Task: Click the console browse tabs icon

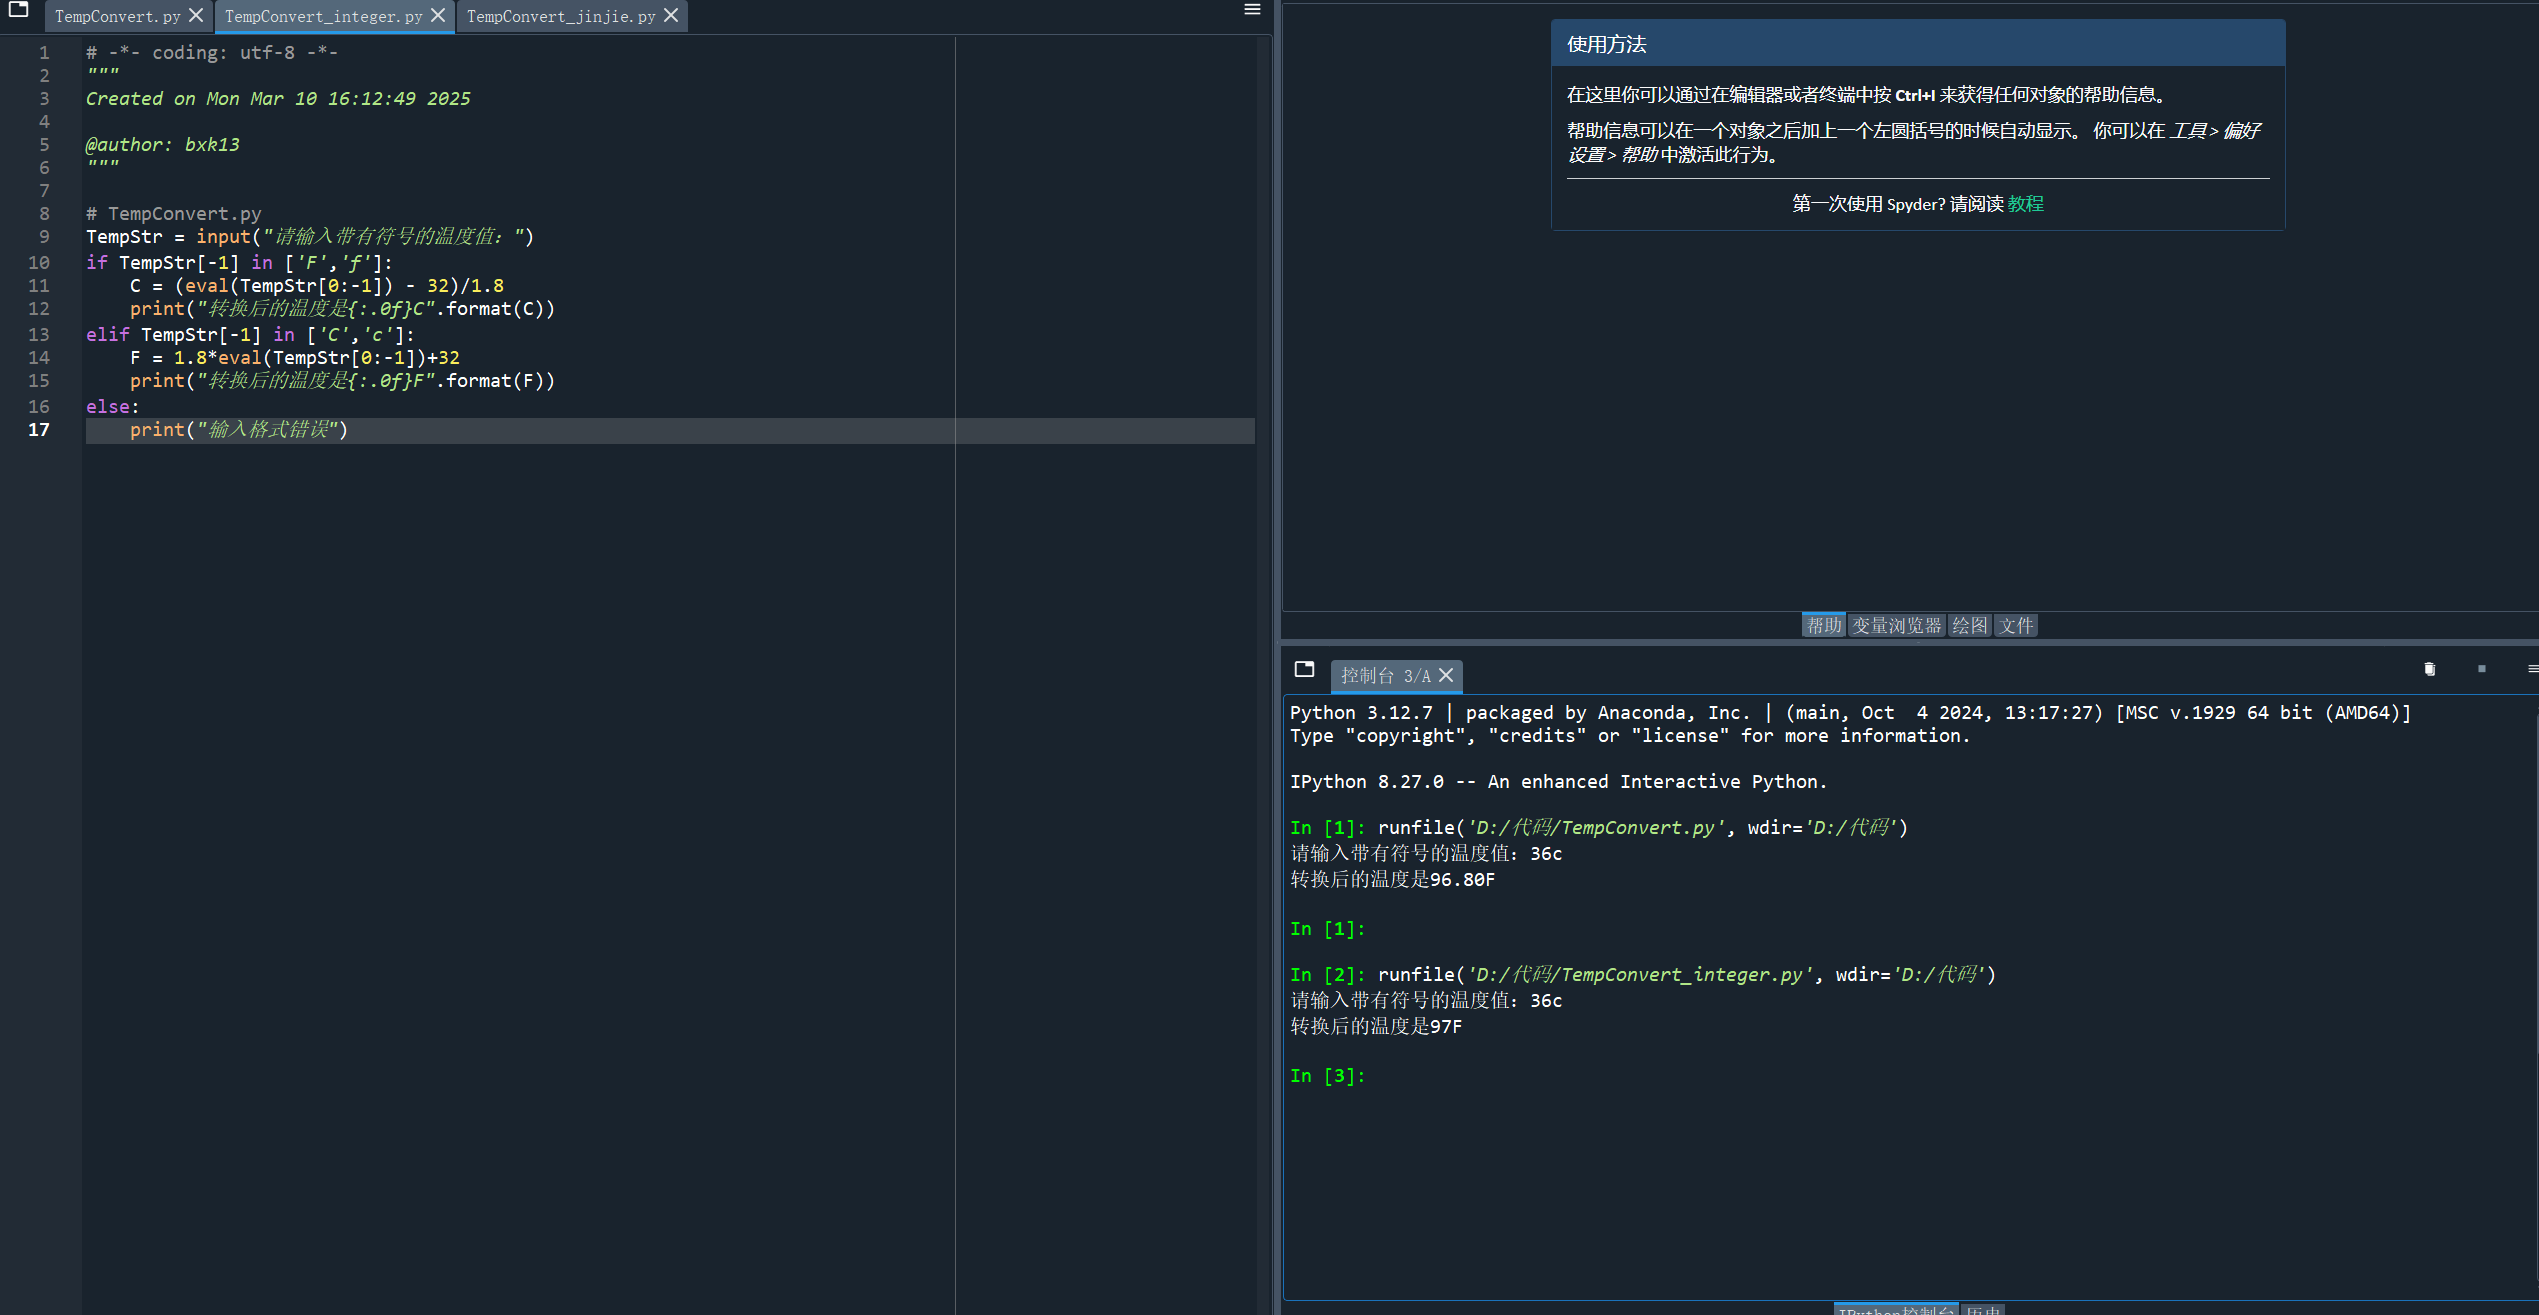Action: (1304, 669)
